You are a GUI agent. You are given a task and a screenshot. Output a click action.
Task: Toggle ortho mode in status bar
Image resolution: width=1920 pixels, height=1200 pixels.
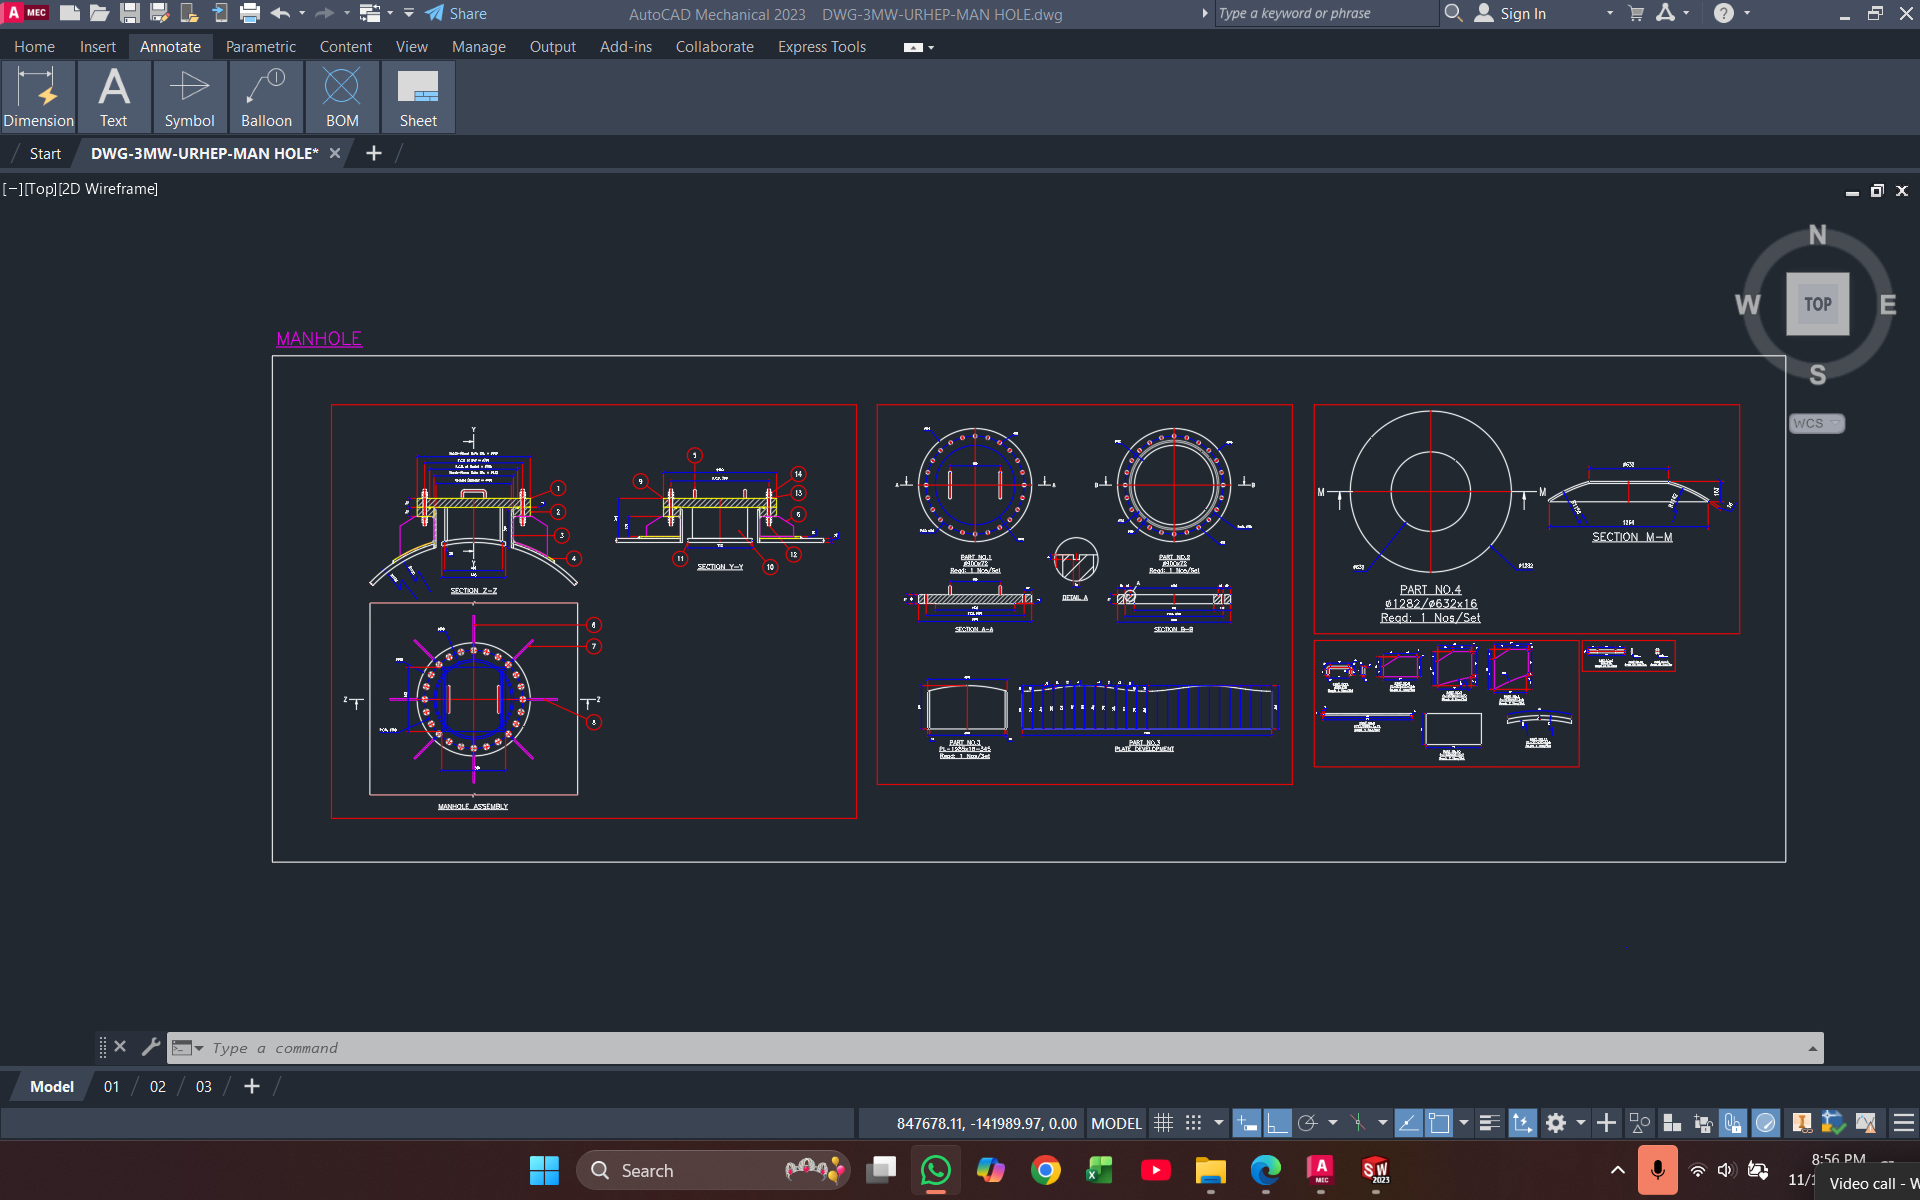(x=1277, y=1123)
